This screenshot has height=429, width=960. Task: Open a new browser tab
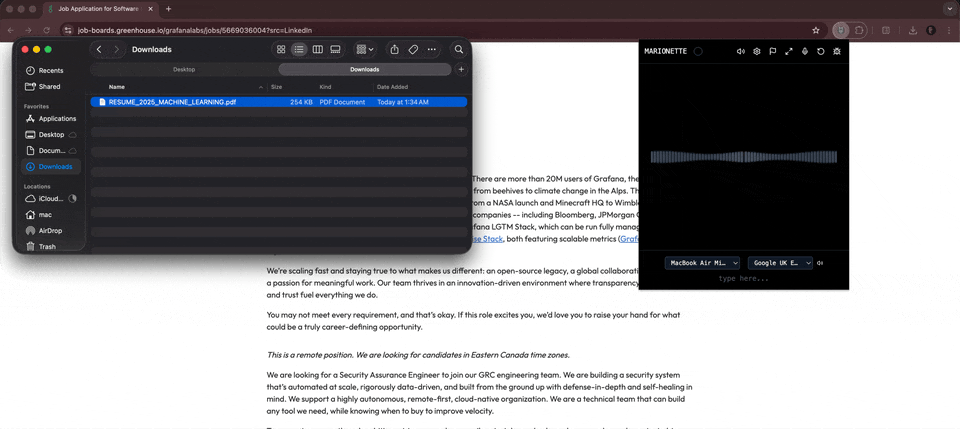[168, 9]
